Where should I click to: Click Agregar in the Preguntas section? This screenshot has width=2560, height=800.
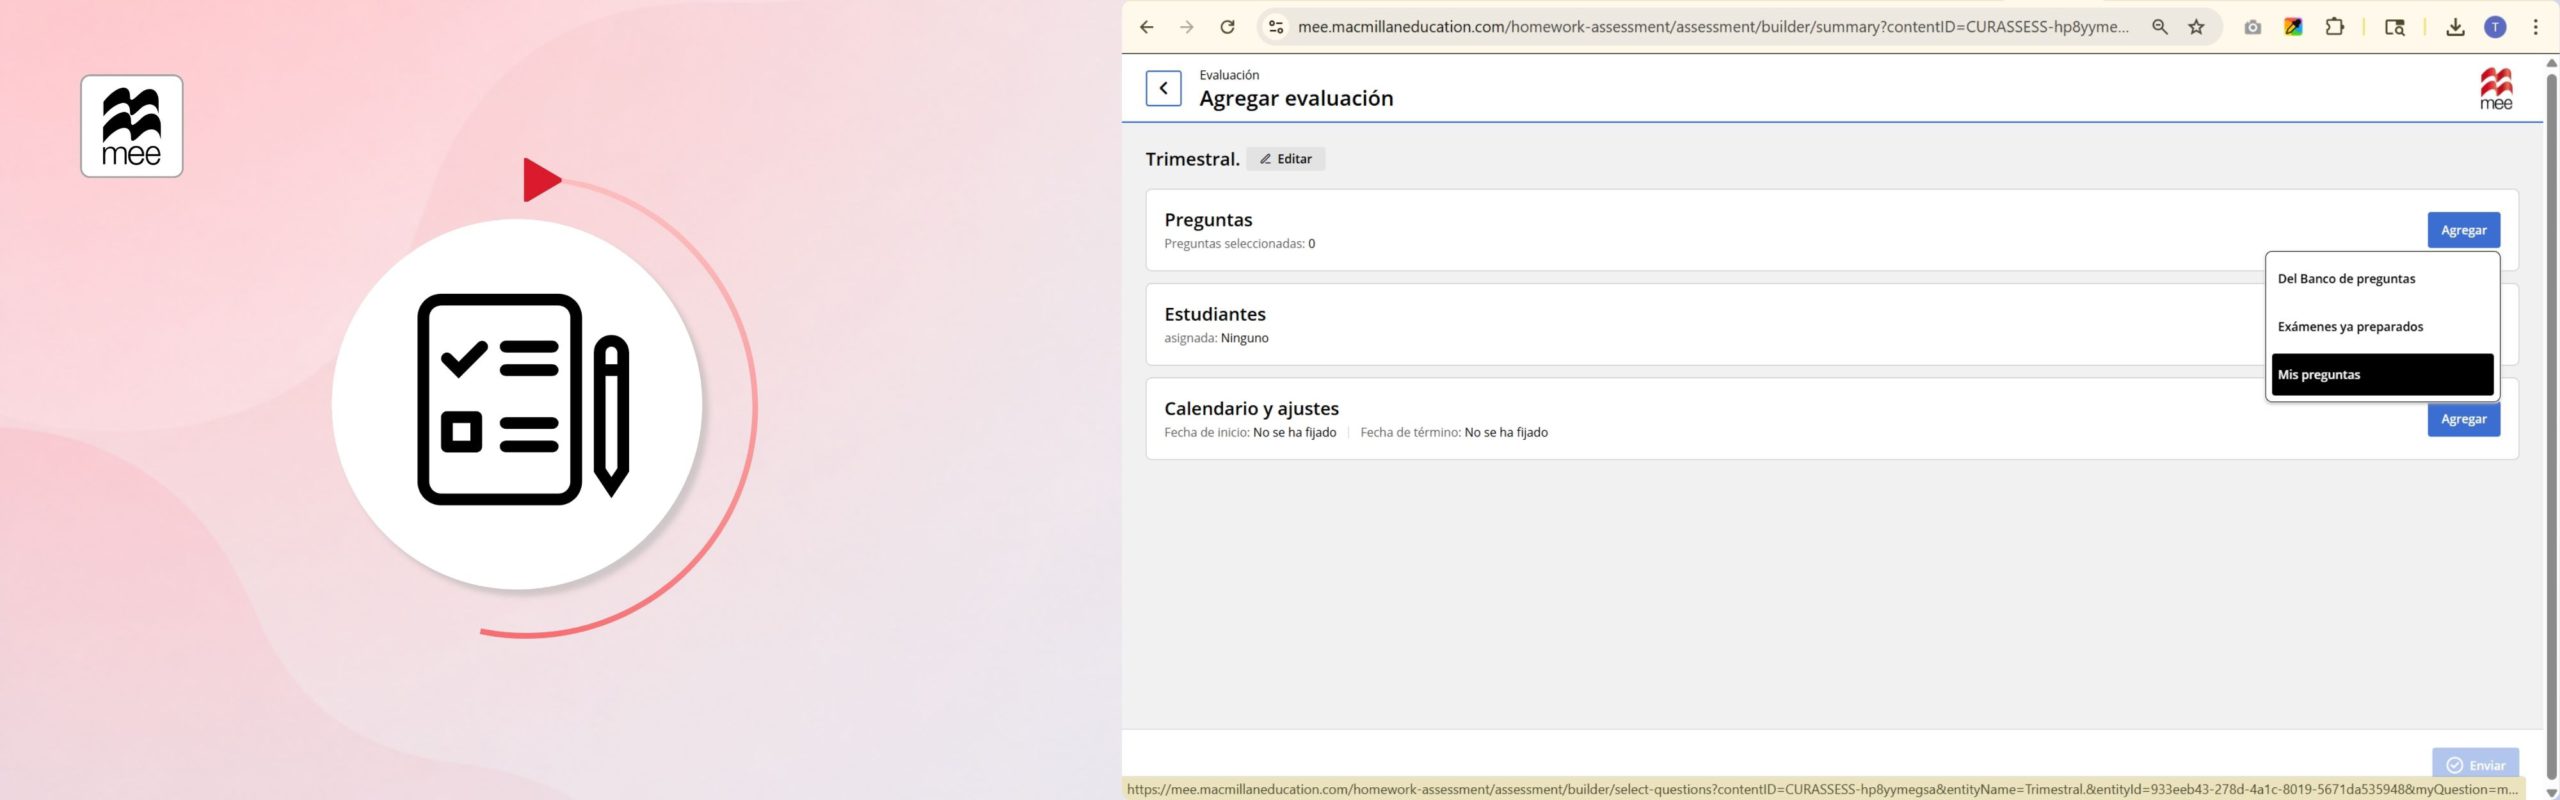point(2463,230)
